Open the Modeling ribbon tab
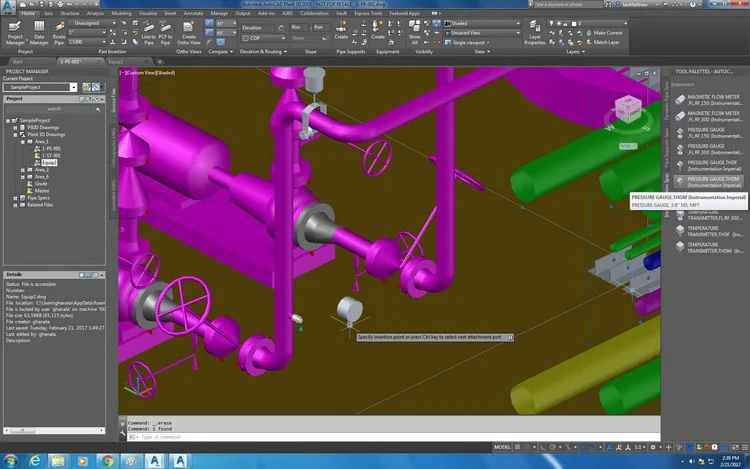This screenshot has height=469, width=750. [x=121, y=13]
